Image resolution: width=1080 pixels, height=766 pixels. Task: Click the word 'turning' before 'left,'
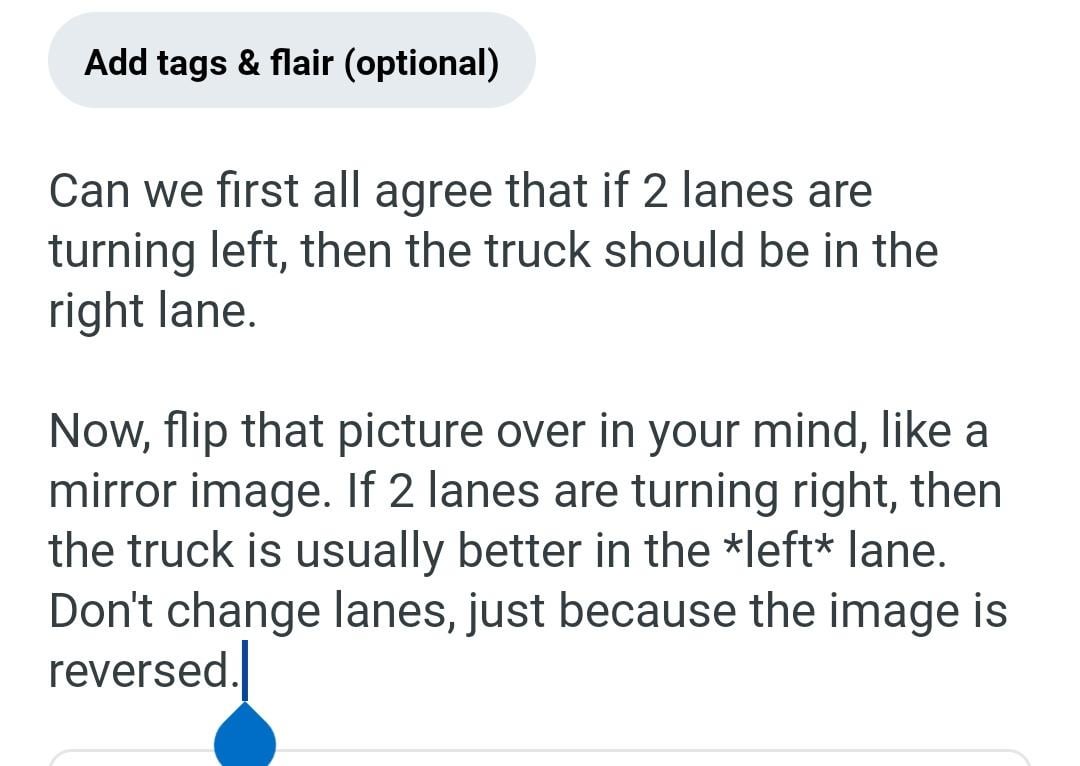tap(122, 252)
